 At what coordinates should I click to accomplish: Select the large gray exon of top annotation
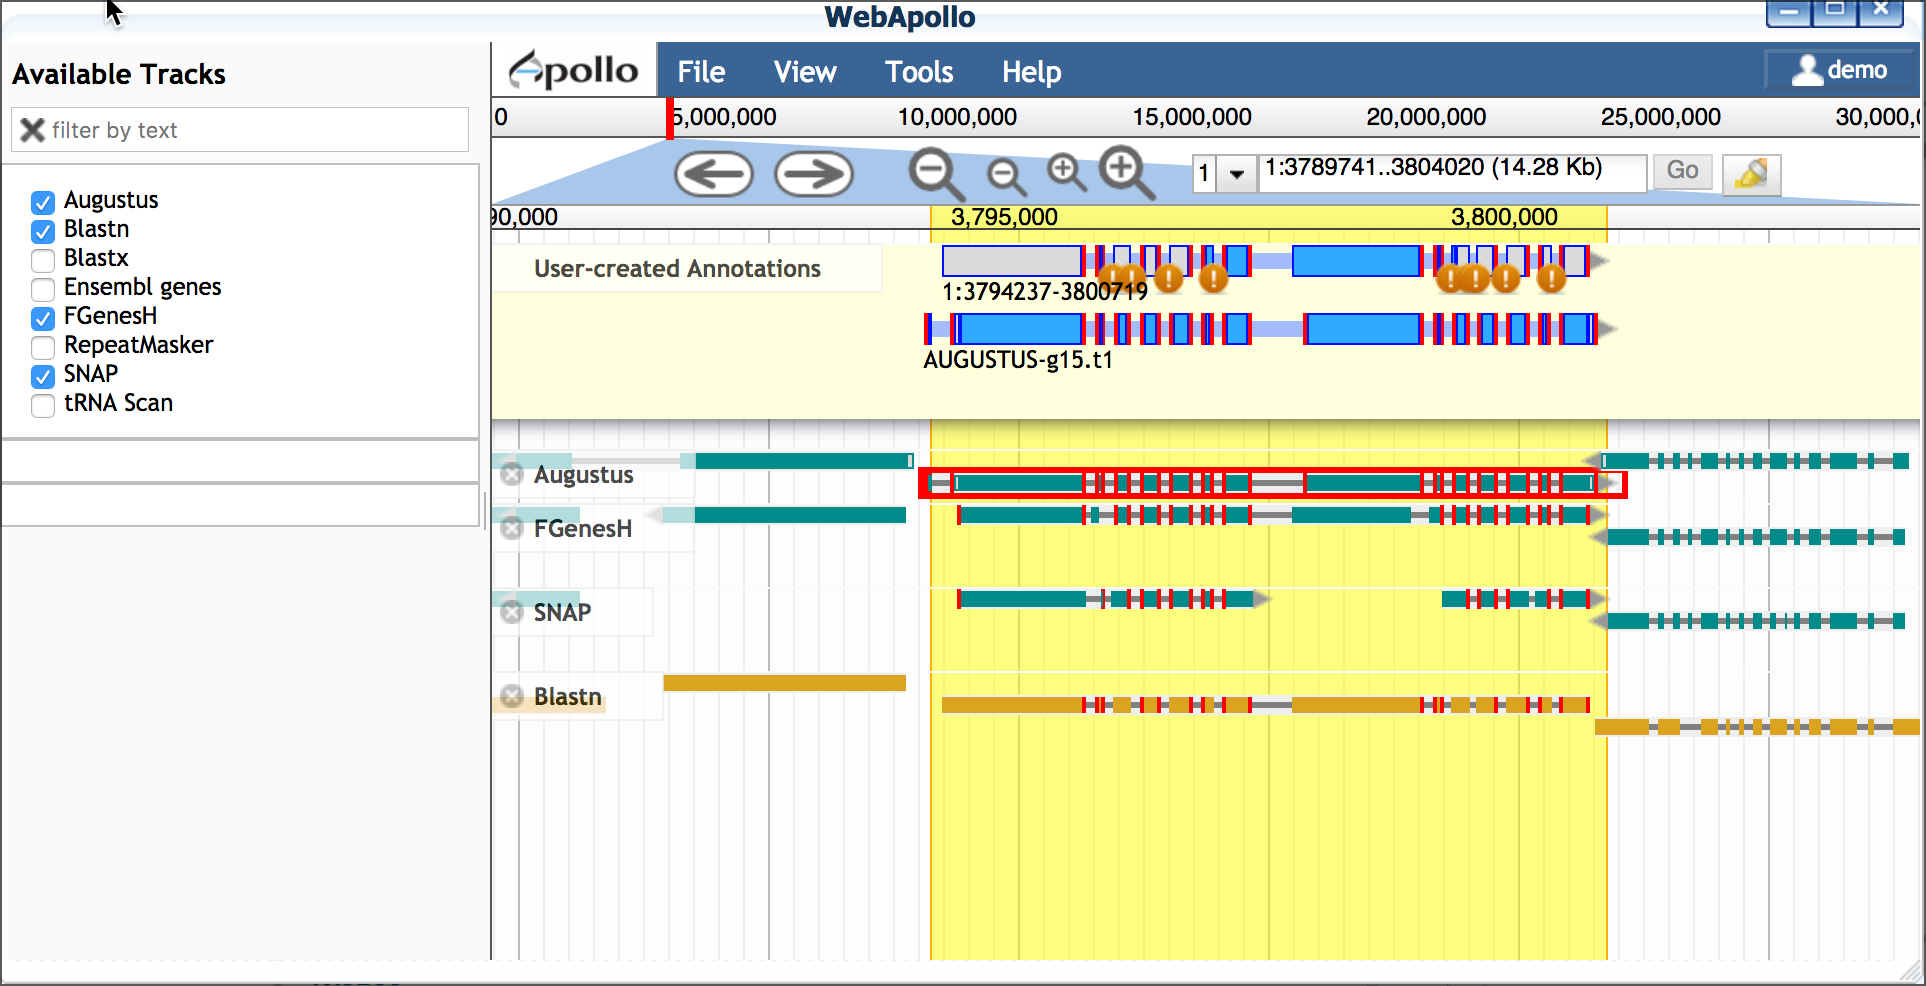coord(1012,261)
